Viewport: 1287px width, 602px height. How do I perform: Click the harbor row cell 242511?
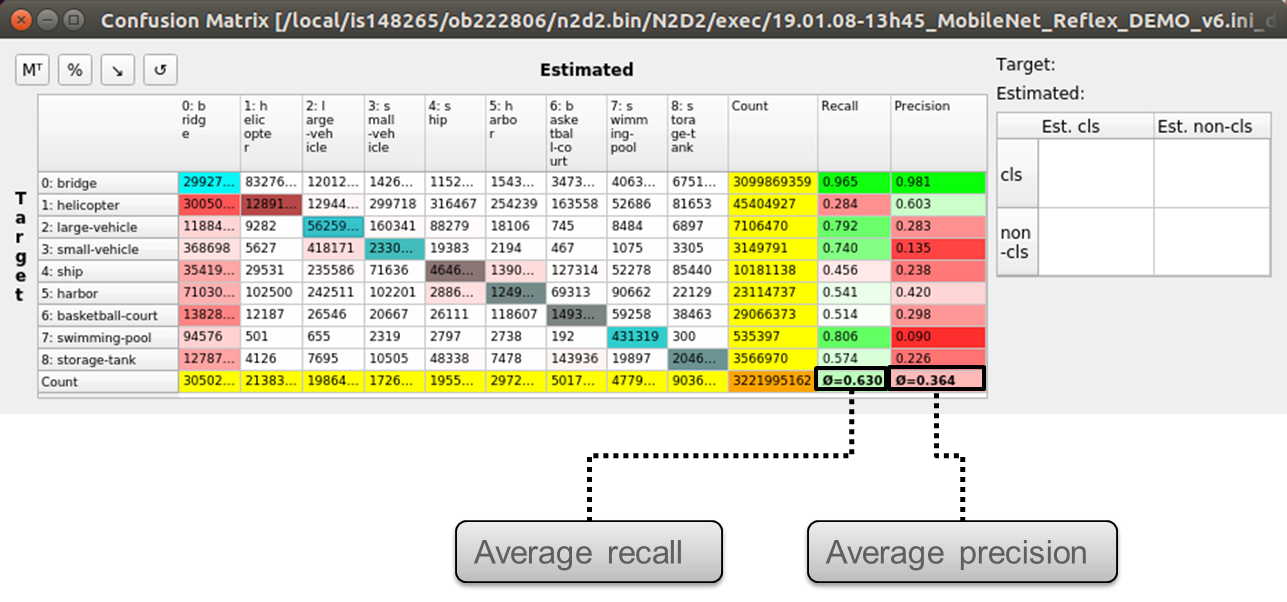pyautogui.click(x=333, y=293)
